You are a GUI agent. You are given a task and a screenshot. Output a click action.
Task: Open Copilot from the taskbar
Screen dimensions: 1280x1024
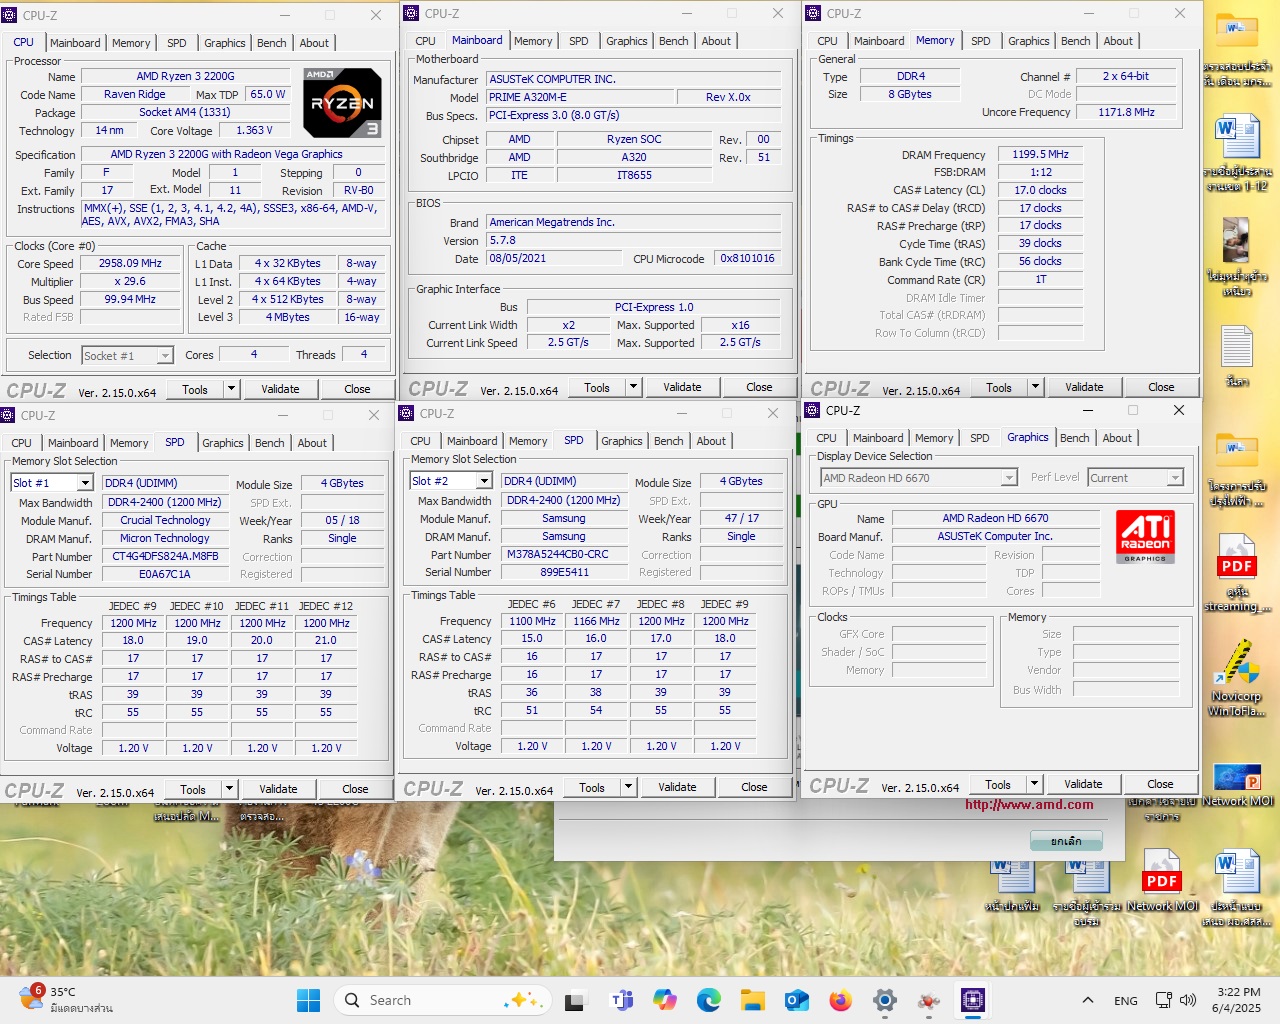click(x=665, y=1000)
